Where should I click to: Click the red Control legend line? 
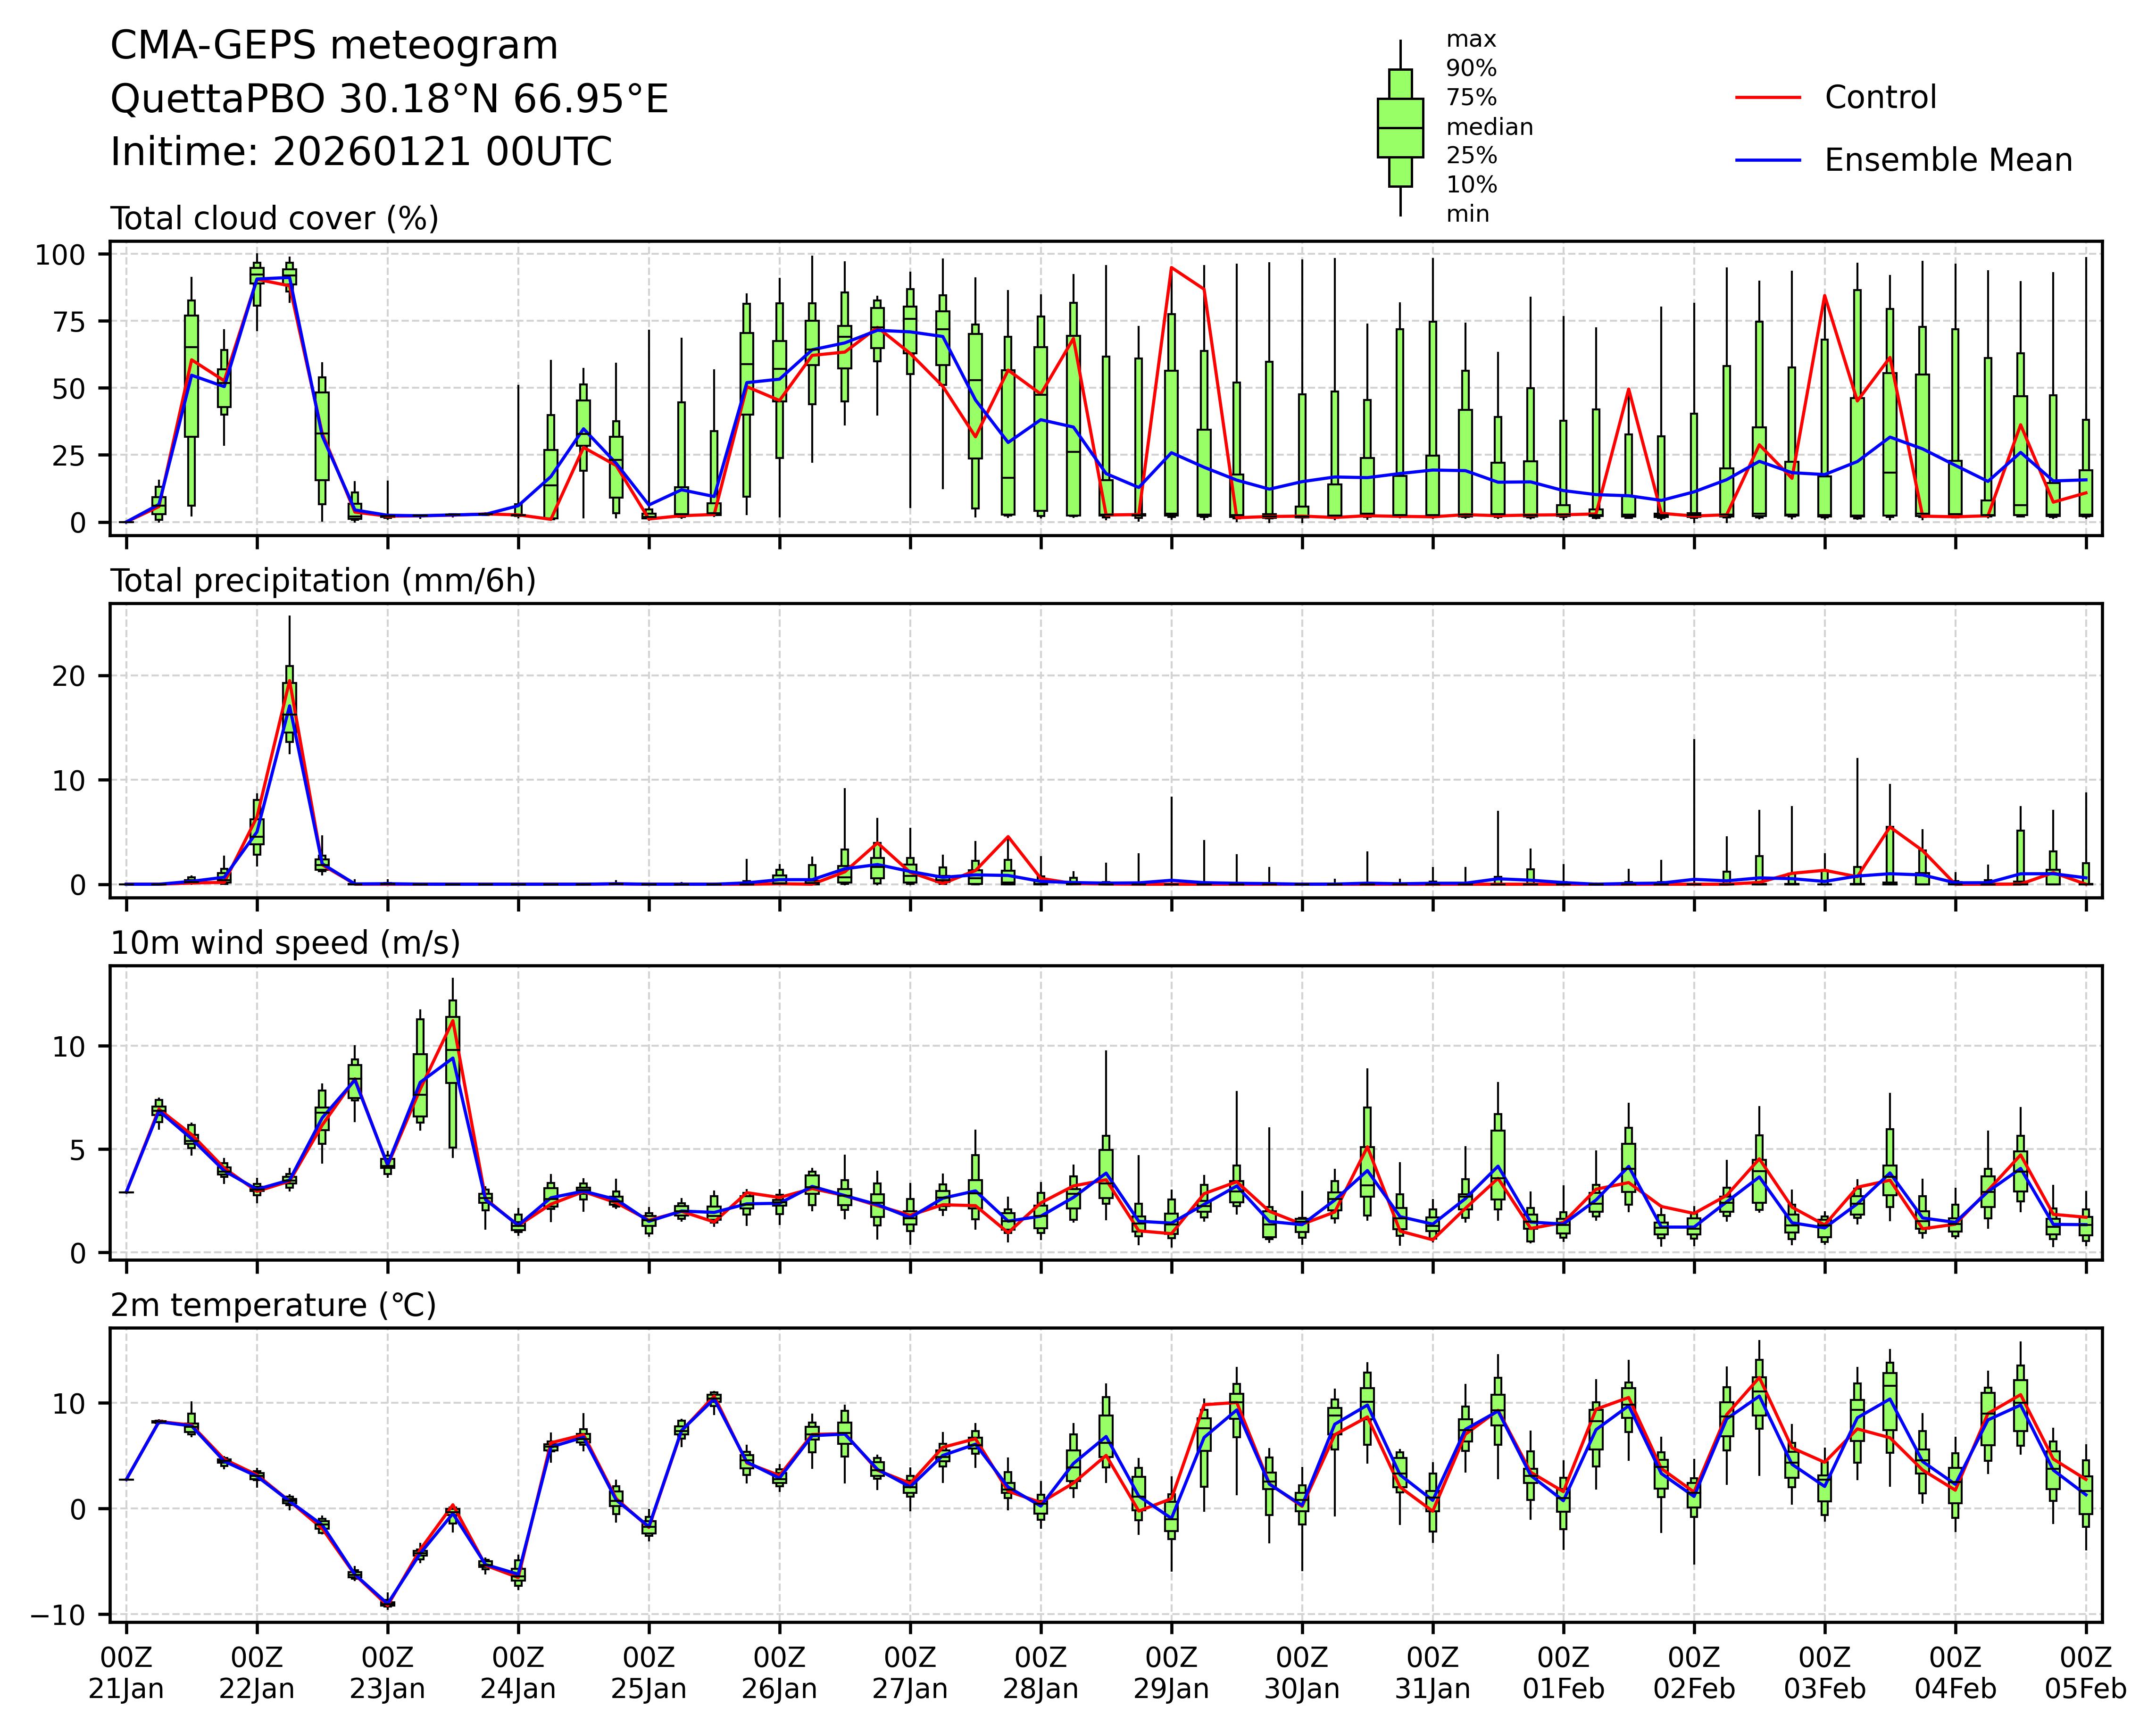1767,98
